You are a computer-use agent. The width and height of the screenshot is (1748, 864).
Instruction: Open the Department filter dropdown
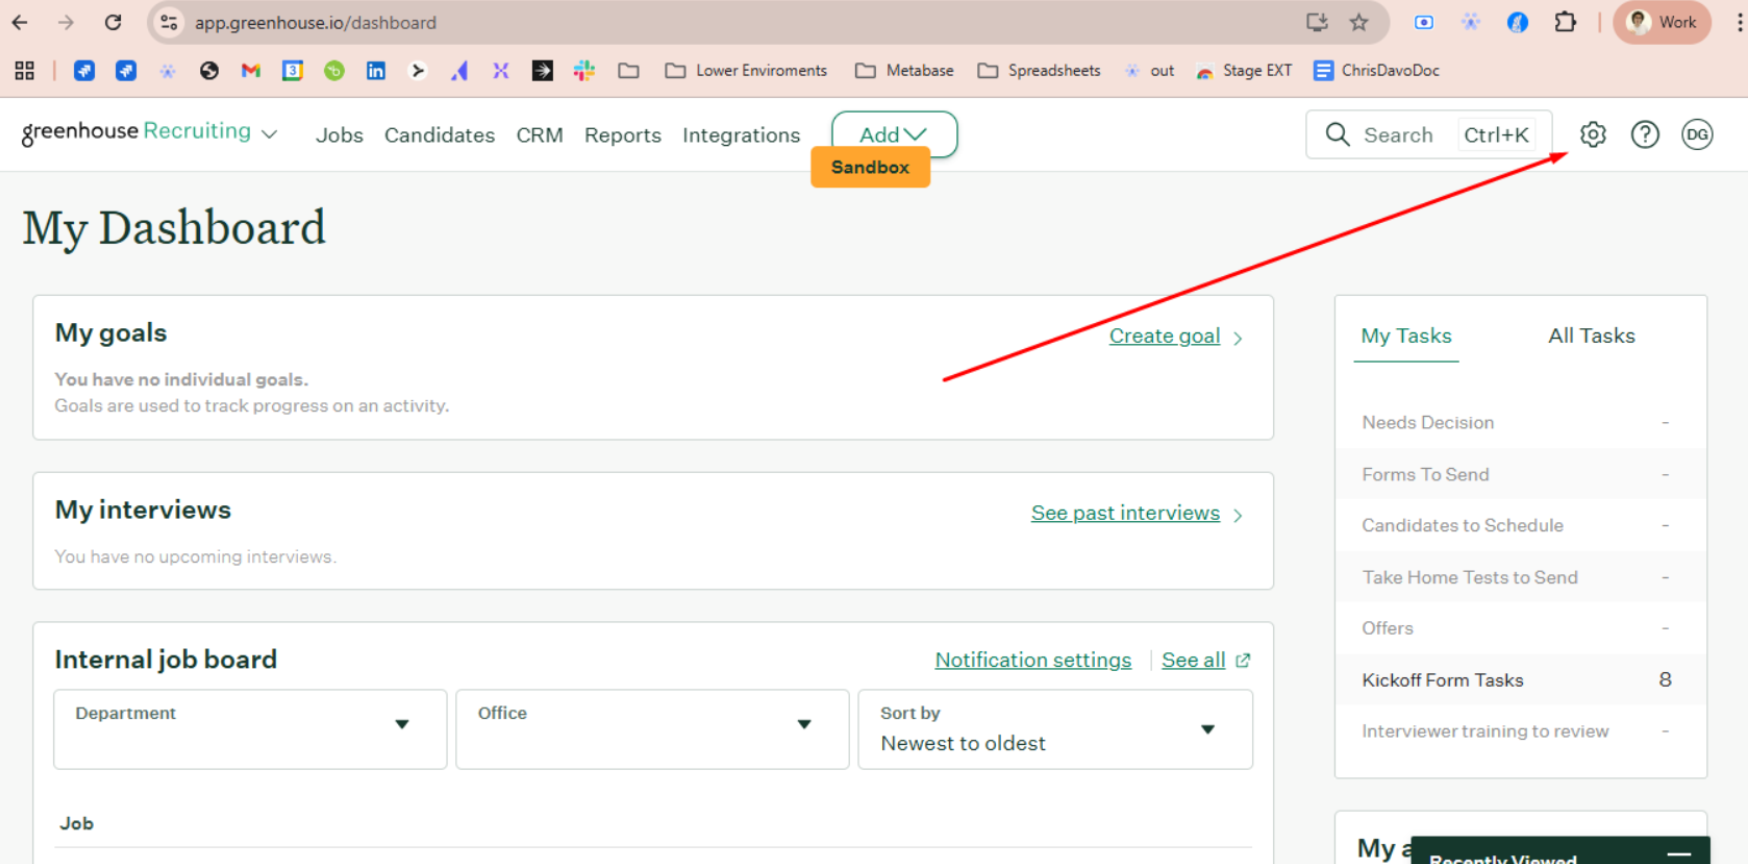[x=250, y=729]
